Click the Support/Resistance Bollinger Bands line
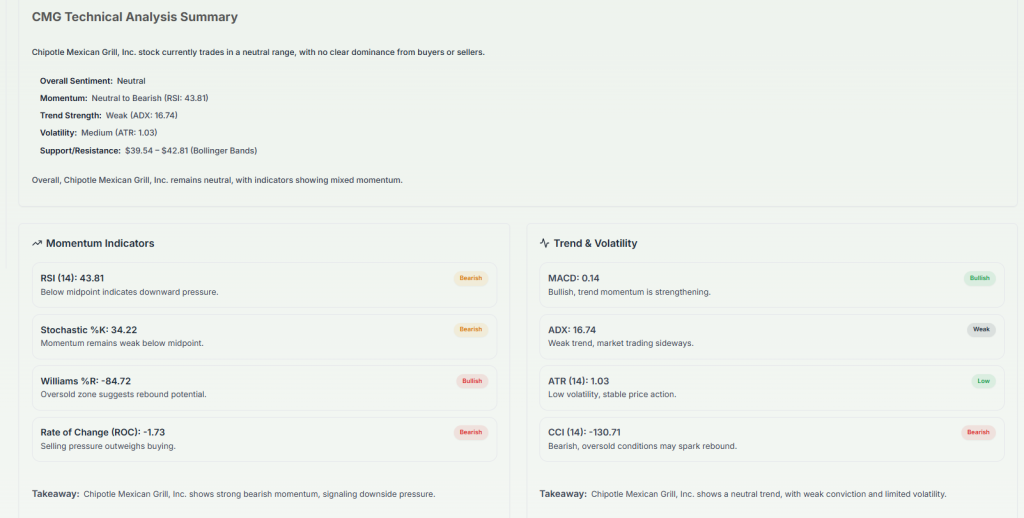The image size is (1024, 518). [148, 150]
